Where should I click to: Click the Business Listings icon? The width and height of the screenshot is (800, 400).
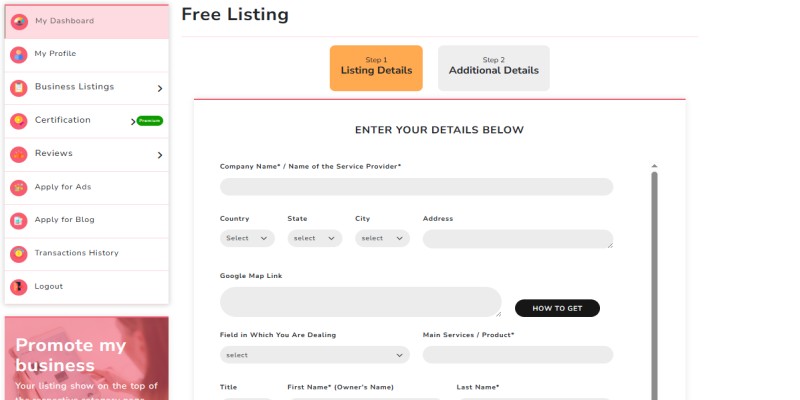point(18,88)
